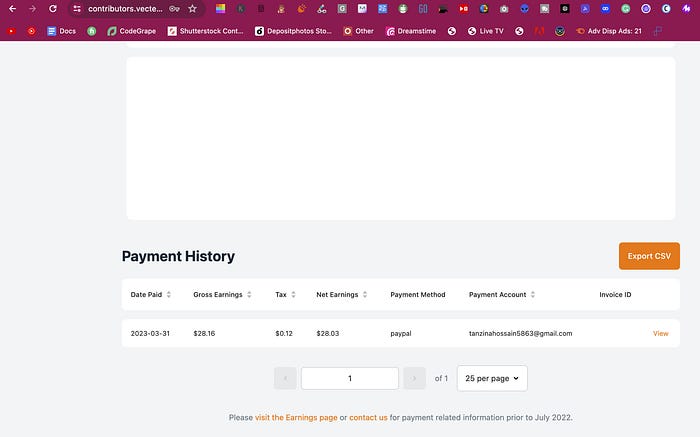700x437 pixels.
Task: Open site information icon beside the URL
Action: click(77, 8)
